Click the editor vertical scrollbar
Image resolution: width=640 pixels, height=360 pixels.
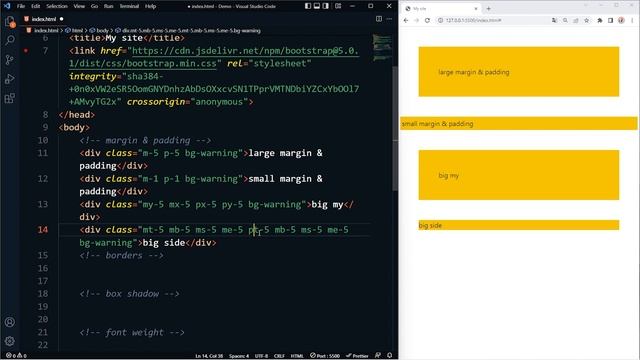tap(395, 128)
